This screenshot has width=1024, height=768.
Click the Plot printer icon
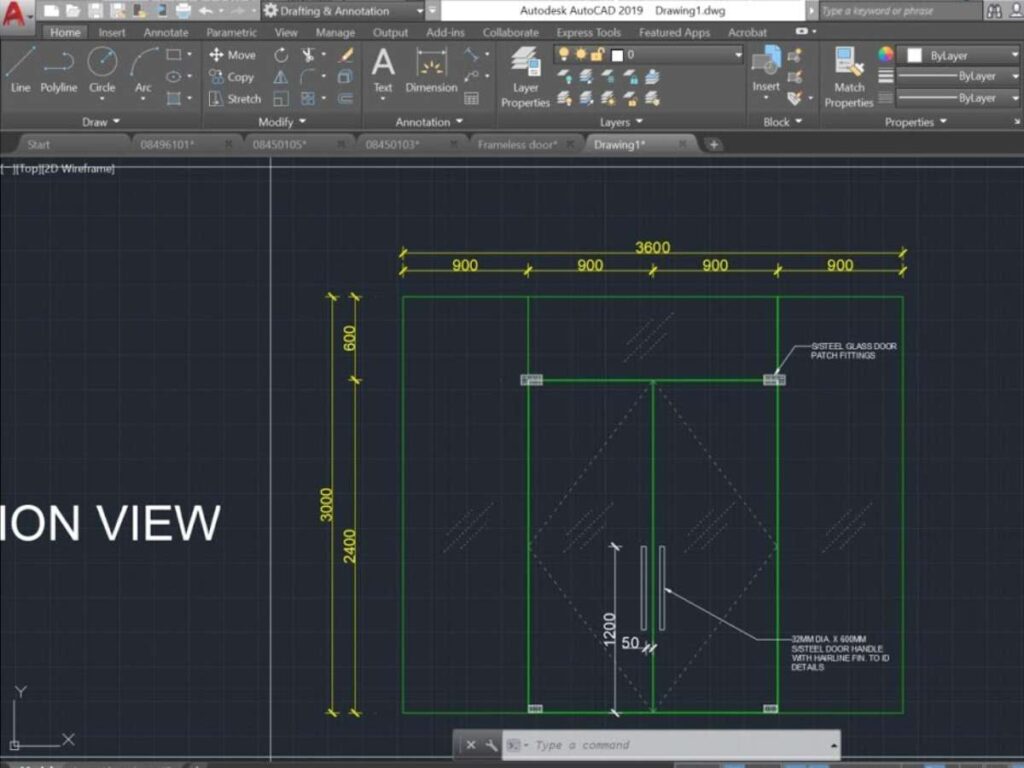184,10
